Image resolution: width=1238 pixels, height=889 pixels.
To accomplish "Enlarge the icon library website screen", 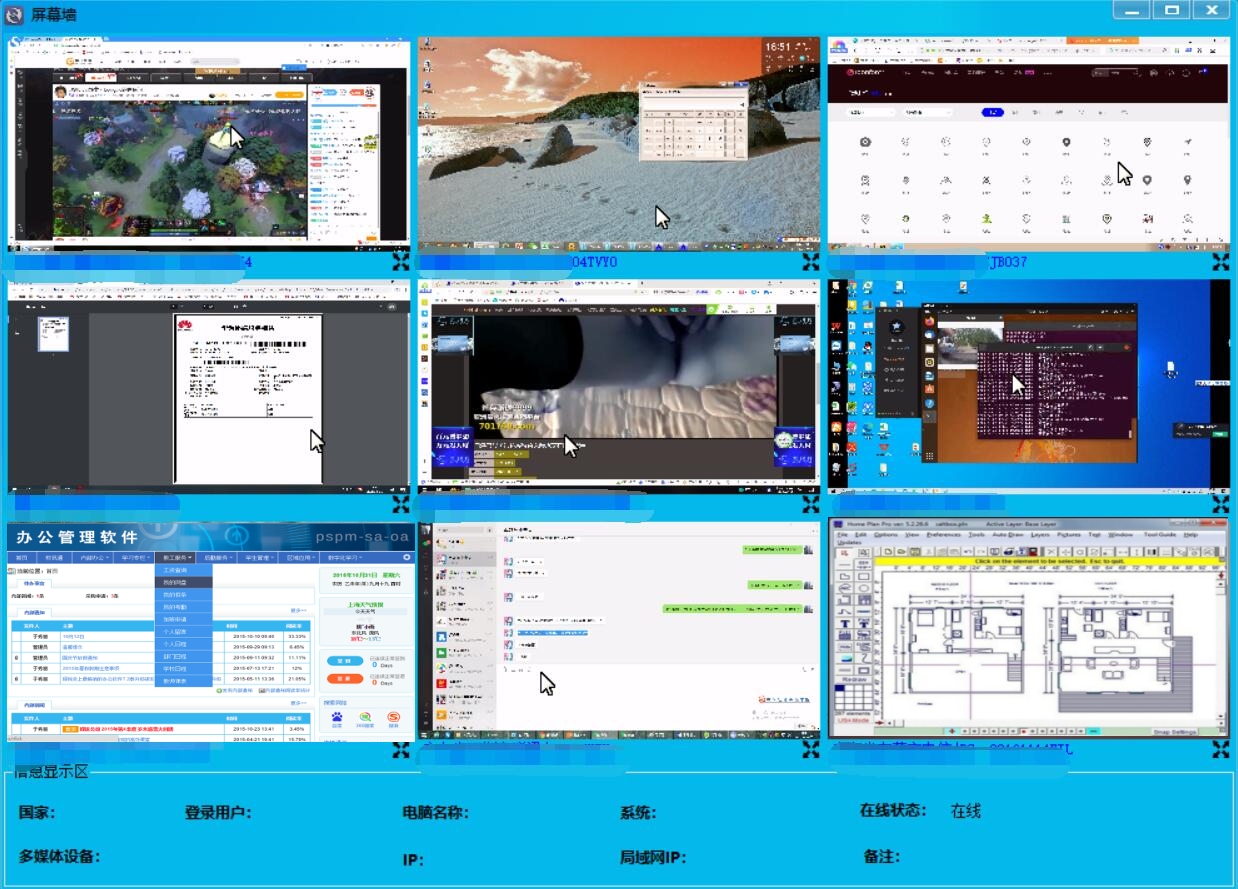I will (1221, 262).
